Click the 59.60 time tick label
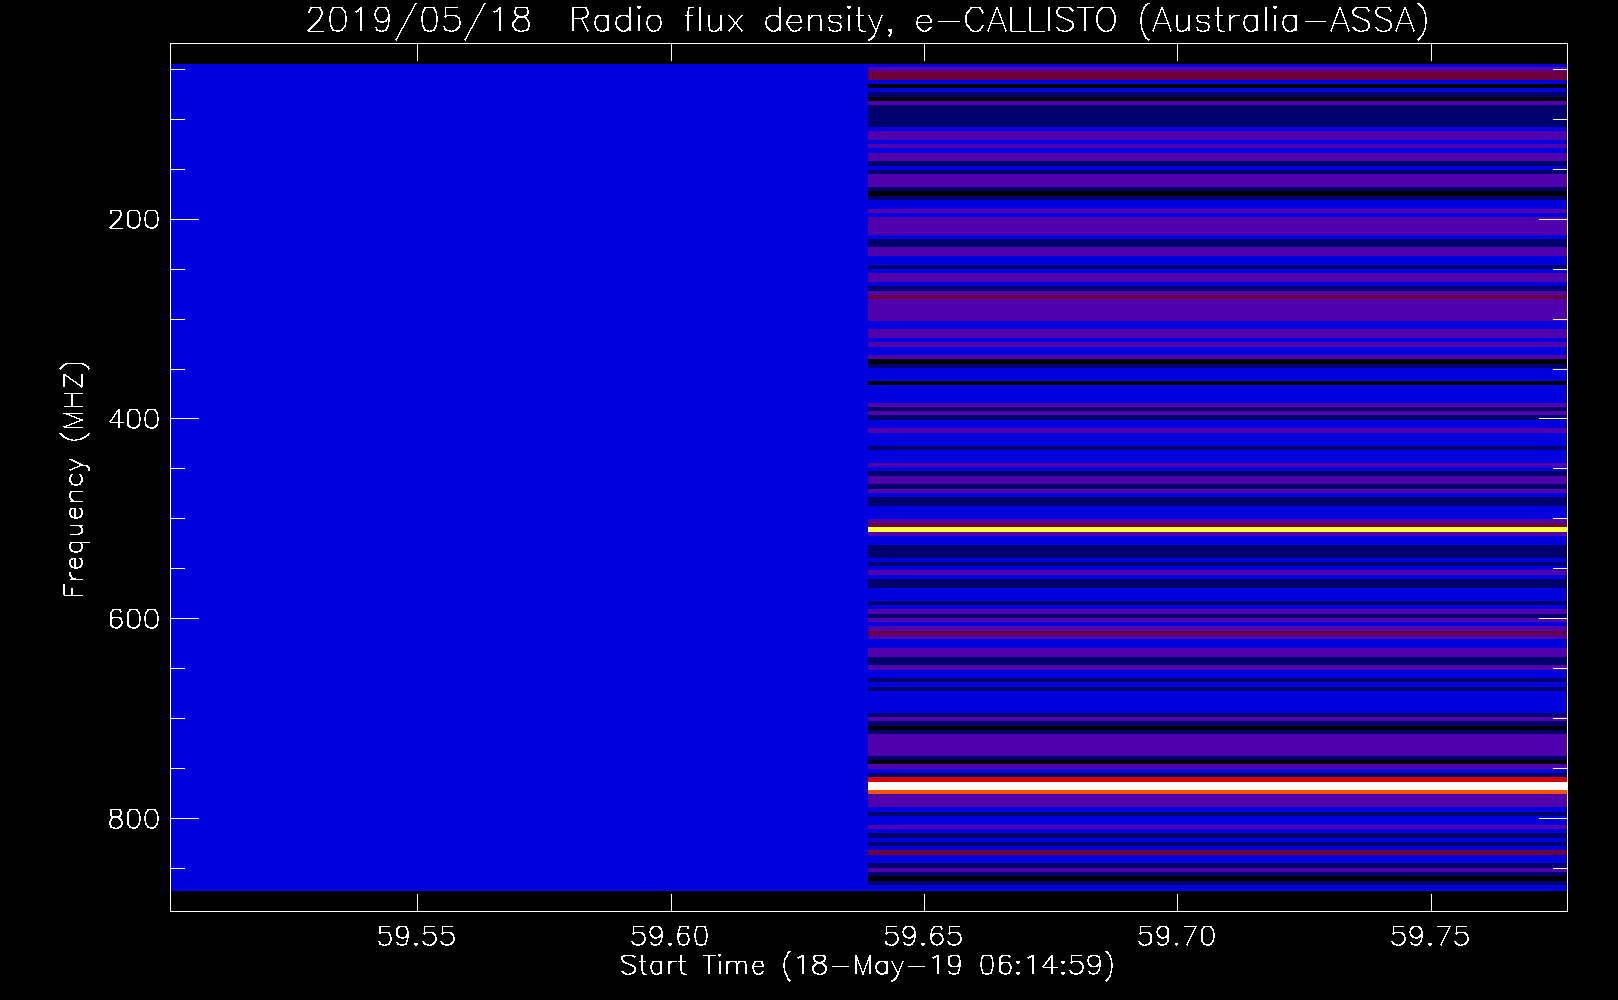1618x1000 pixels. coord(671,937)
